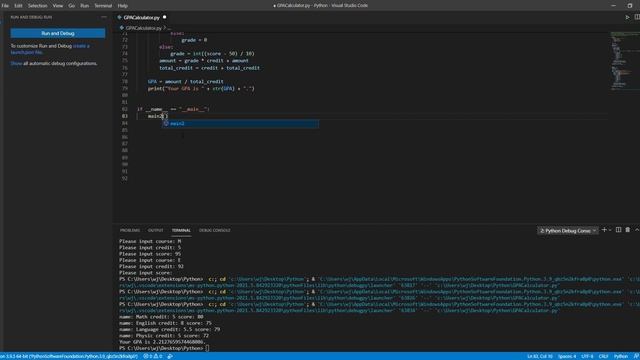Click the if __name__ == "__main__" line

(x=173, y=109)
